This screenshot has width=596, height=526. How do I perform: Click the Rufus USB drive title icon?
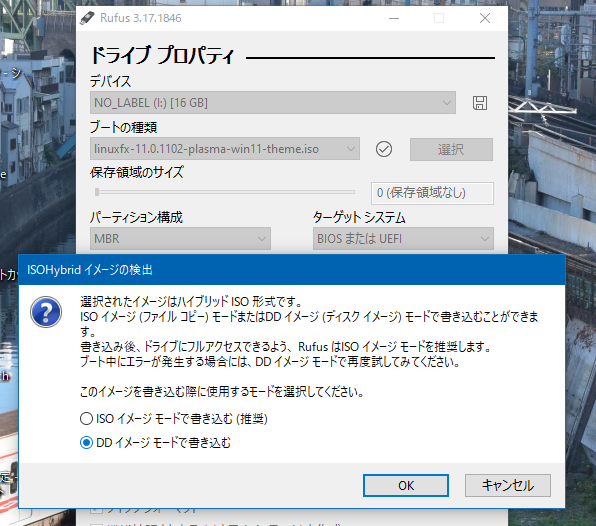(x=87, y=18)
